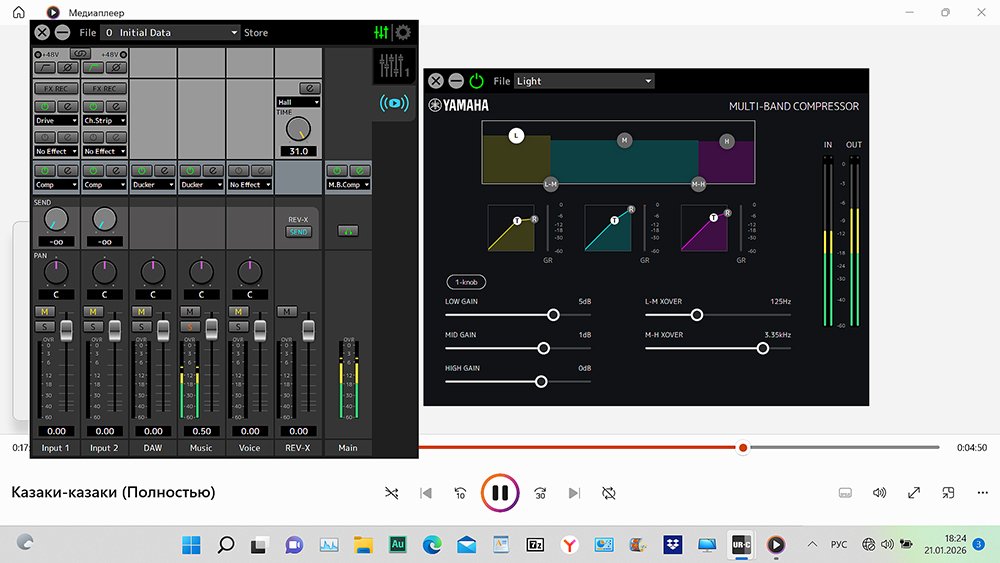Open media player more options menu
Image resolution: width=1000 pixels, height=563 pixels.
click(983, 492)
